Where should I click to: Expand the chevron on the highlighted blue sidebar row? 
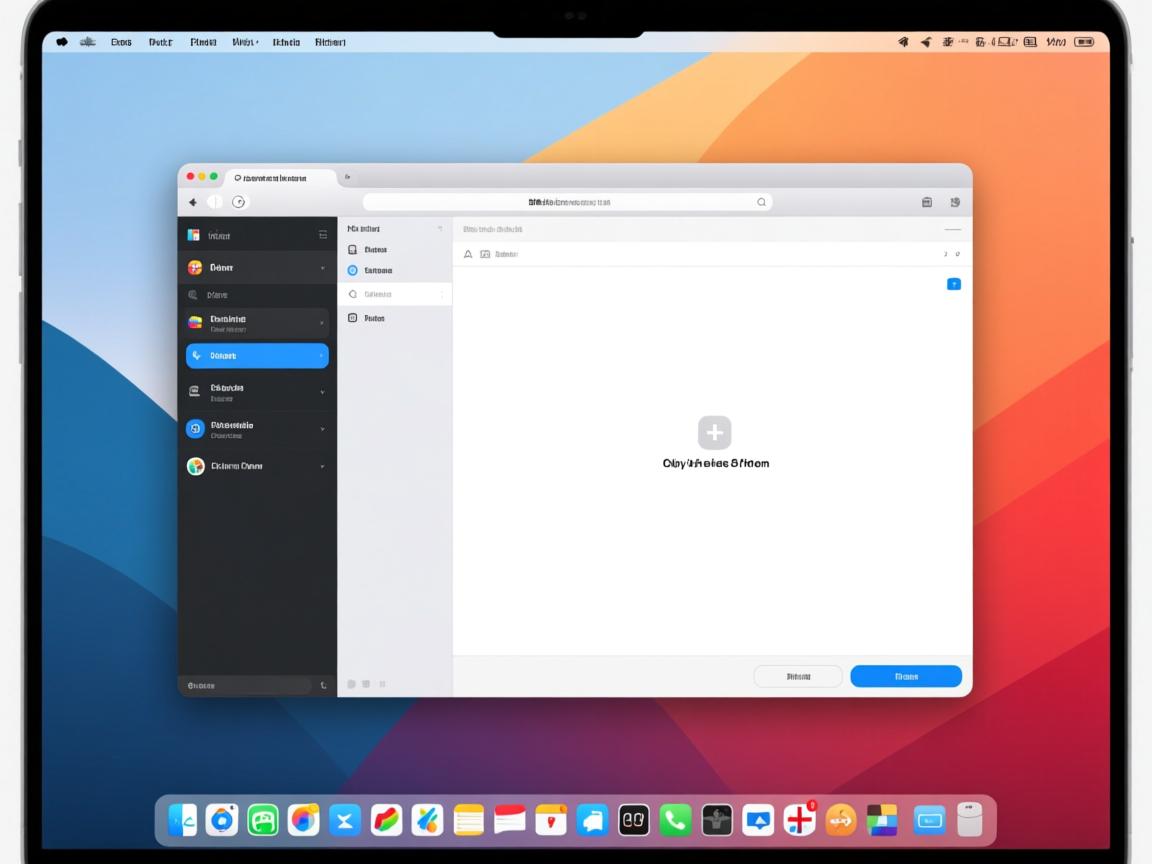(x=322, y=356)
